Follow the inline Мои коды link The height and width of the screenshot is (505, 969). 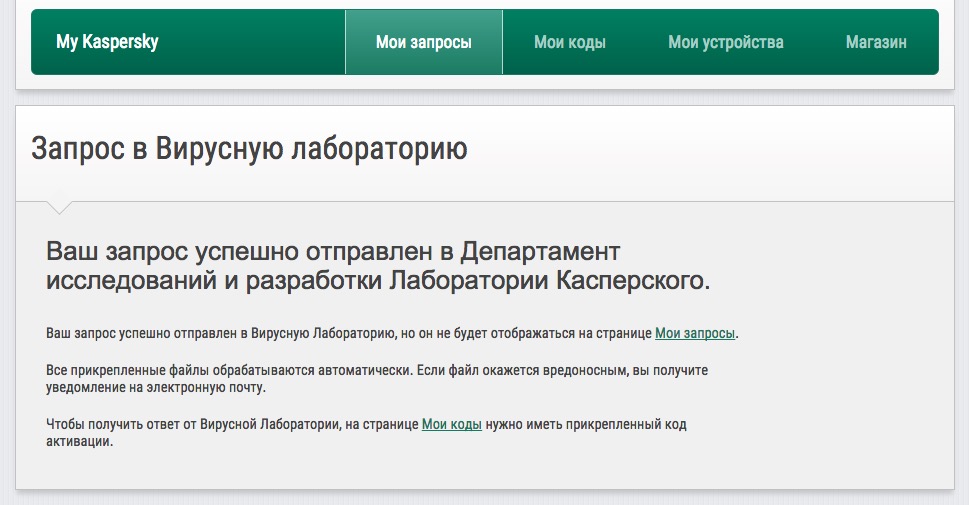(x=452, y=424)
